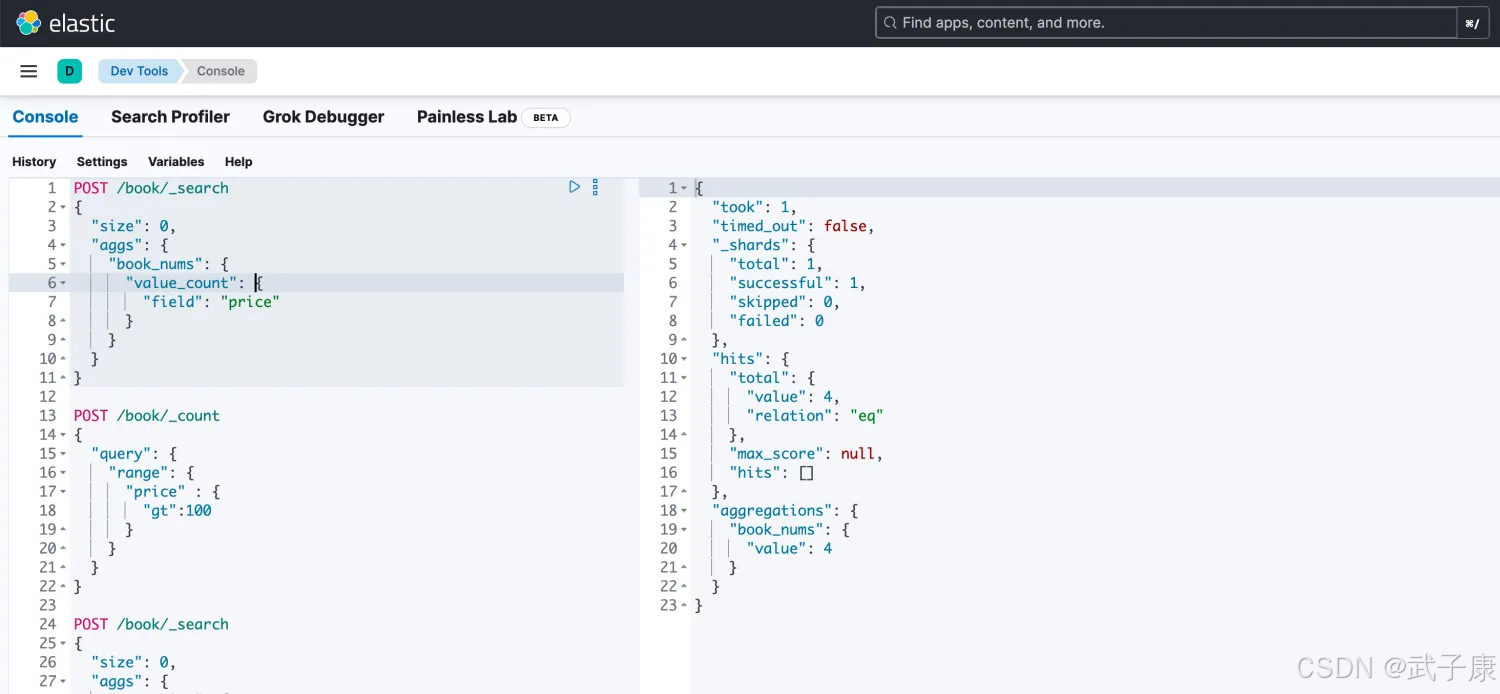Viewport: 1500px width, 694px height.
Task: Collapse "_shards" in response at line 4
Action: (684, 245)
